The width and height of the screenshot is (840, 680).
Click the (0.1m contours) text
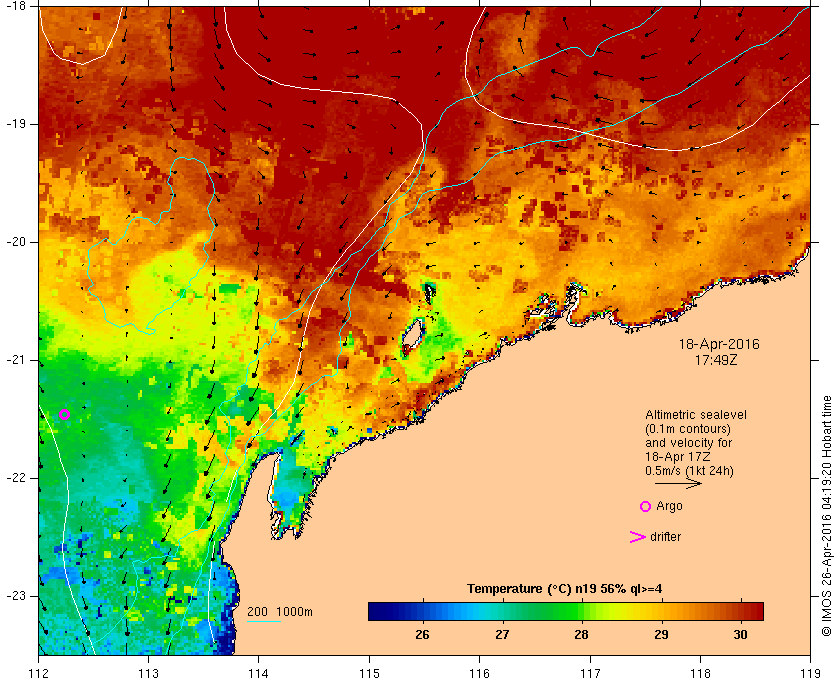[688, 429]
